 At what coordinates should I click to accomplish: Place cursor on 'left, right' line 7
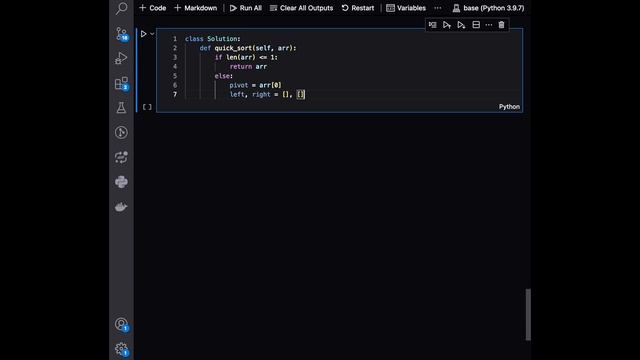tap(250, 95)
